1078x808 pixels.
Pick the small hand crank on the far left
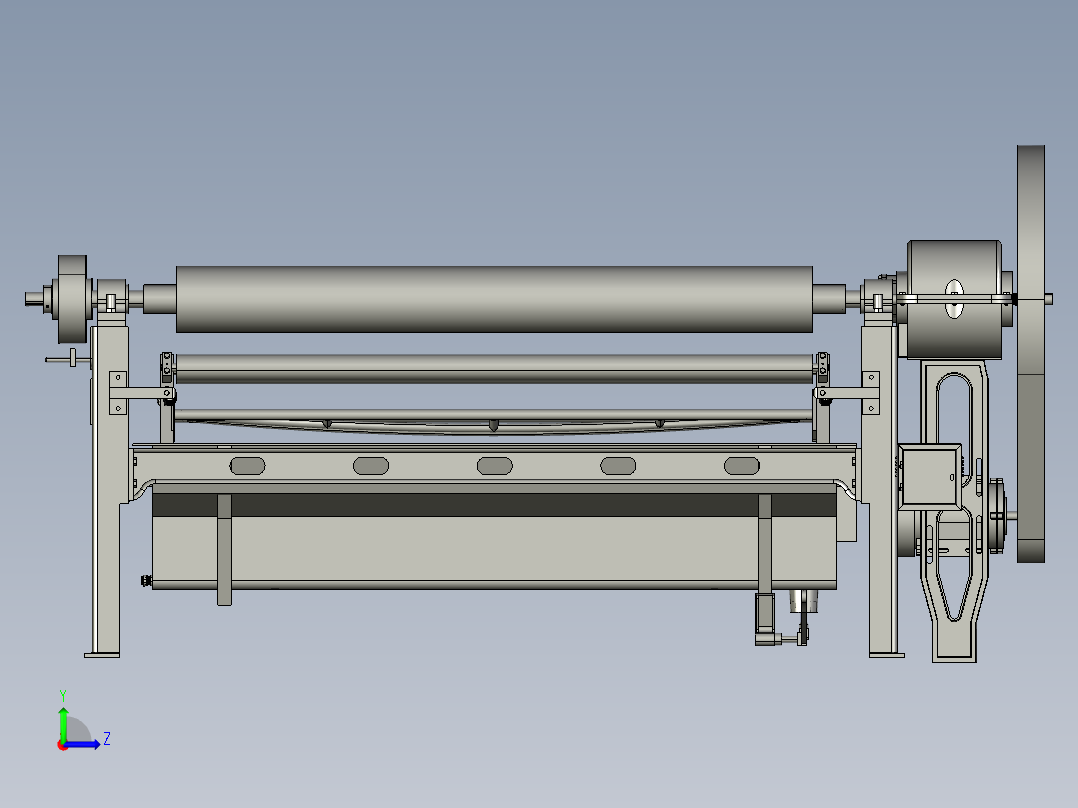coord(67,358)
